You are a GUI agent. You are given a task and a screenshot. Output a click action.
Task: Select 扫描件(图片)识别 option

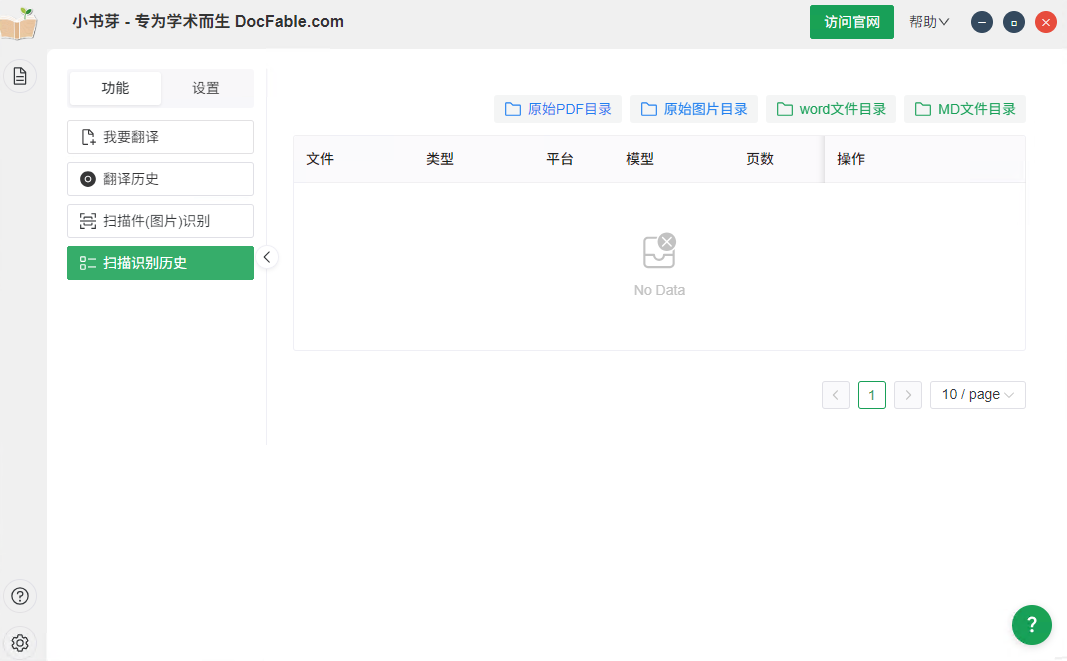click(160, 221)
